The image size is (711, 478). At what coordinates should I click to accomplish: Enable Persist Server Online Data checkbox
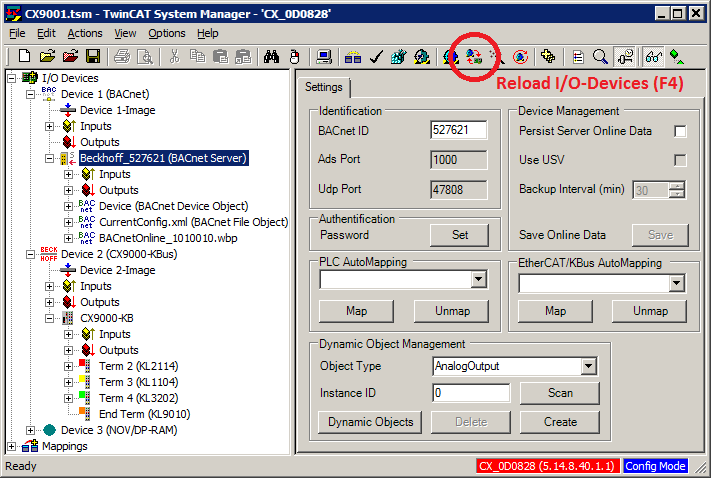(x=680, y=131)
